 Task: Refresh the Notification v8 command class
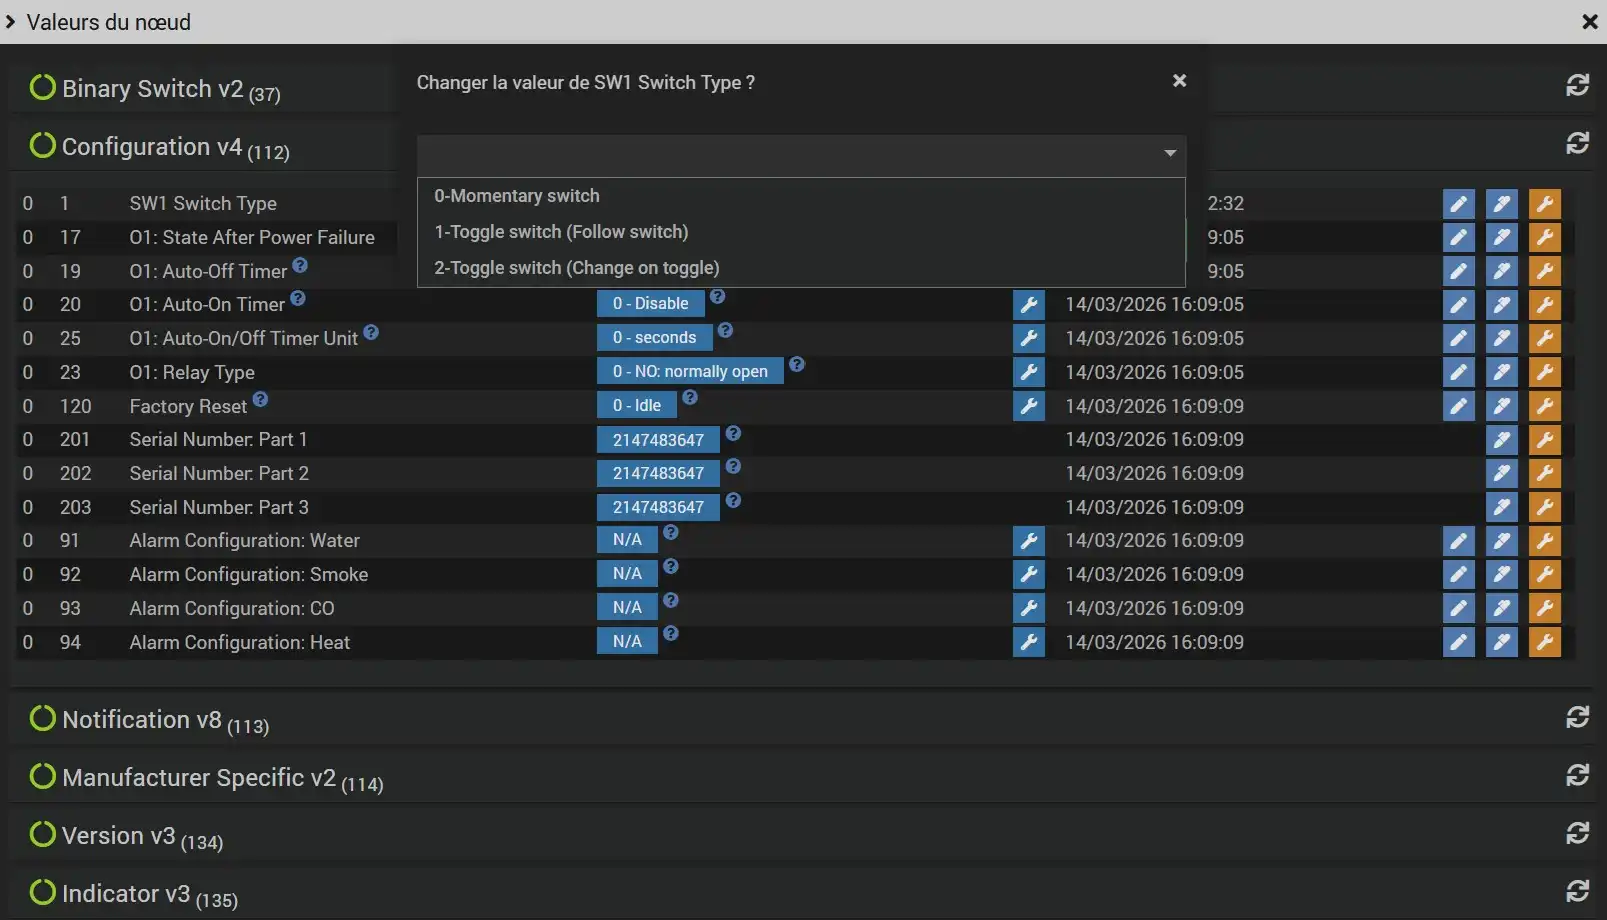[x=1577, y=717]
